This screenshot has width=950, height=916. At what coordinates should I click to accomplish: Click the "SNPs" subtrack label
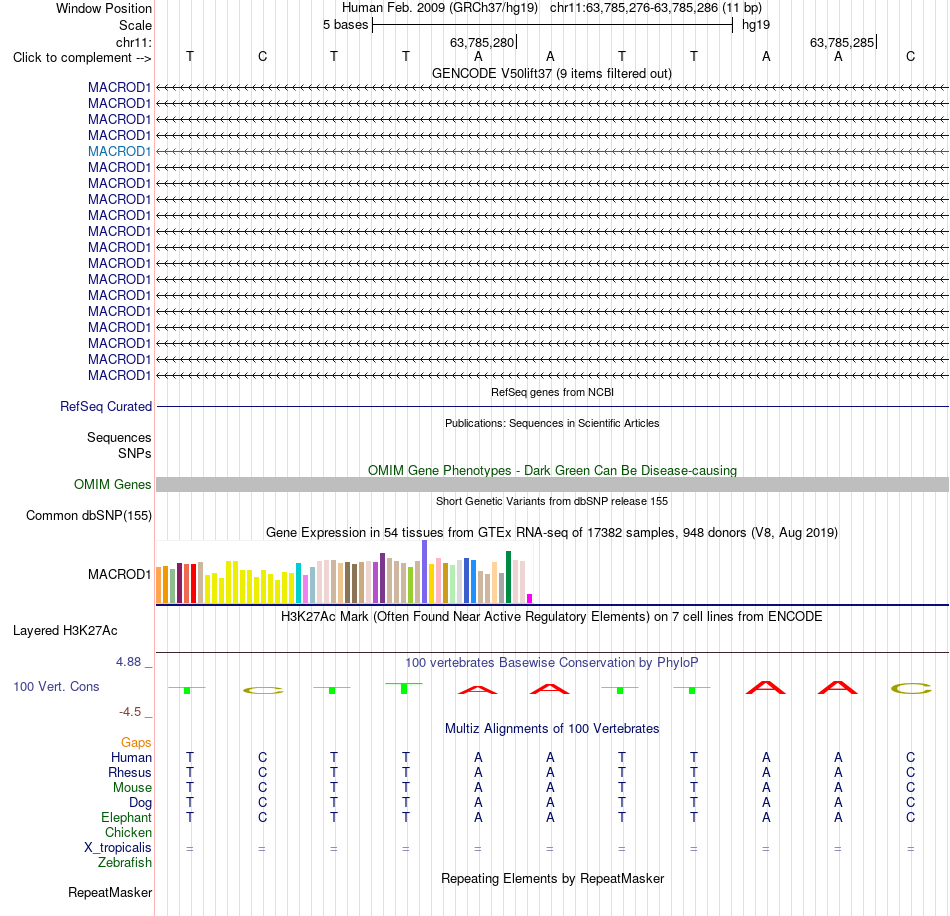coord(135,453)
